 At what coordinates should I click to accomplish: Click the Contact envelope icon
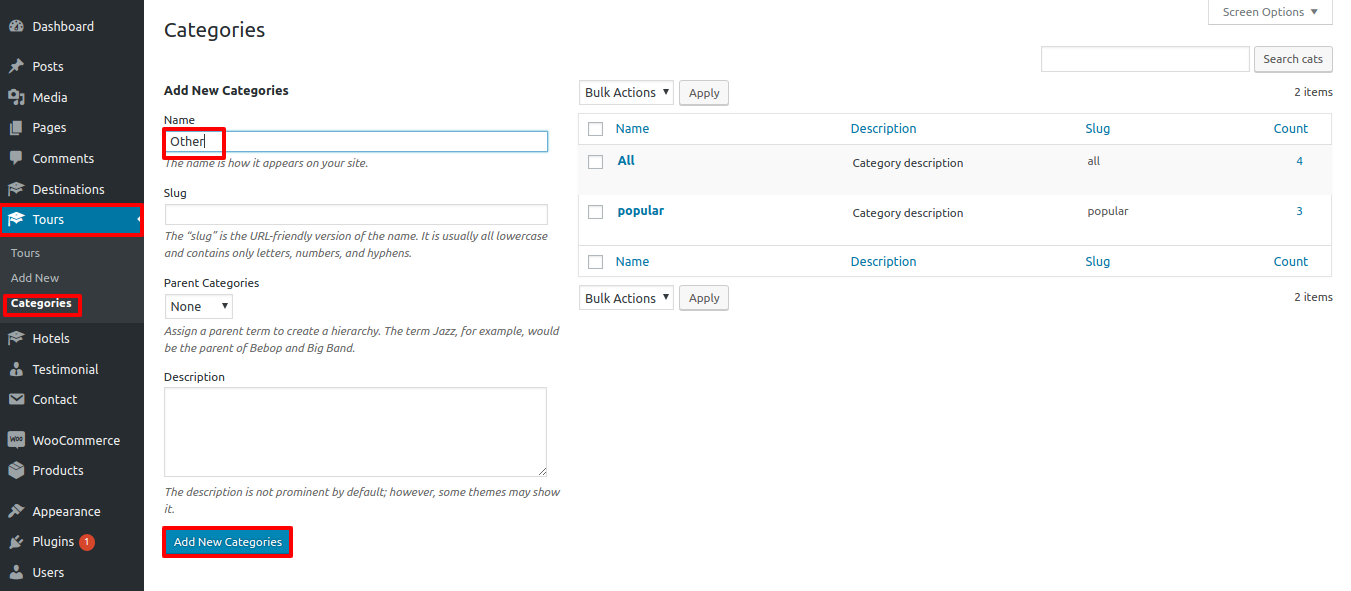tap(16, 399)
